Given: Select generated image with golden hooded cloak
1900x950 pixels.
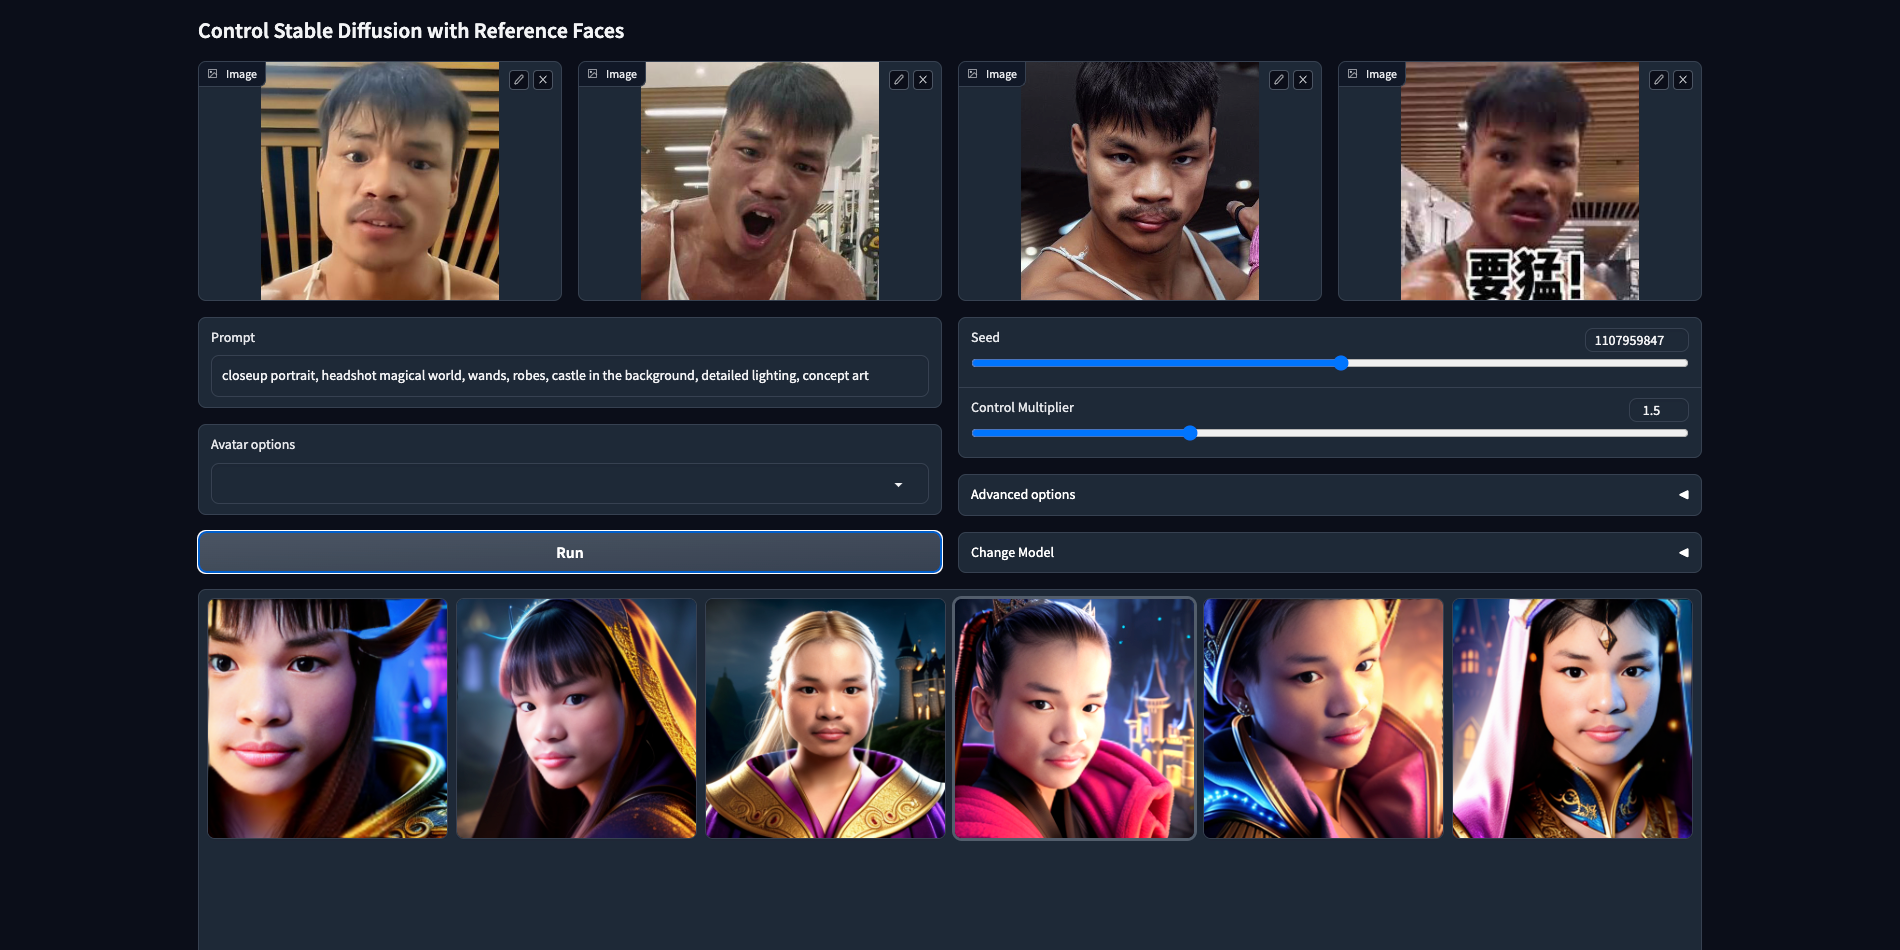Looking at the screenshot, I should point(577,719).
